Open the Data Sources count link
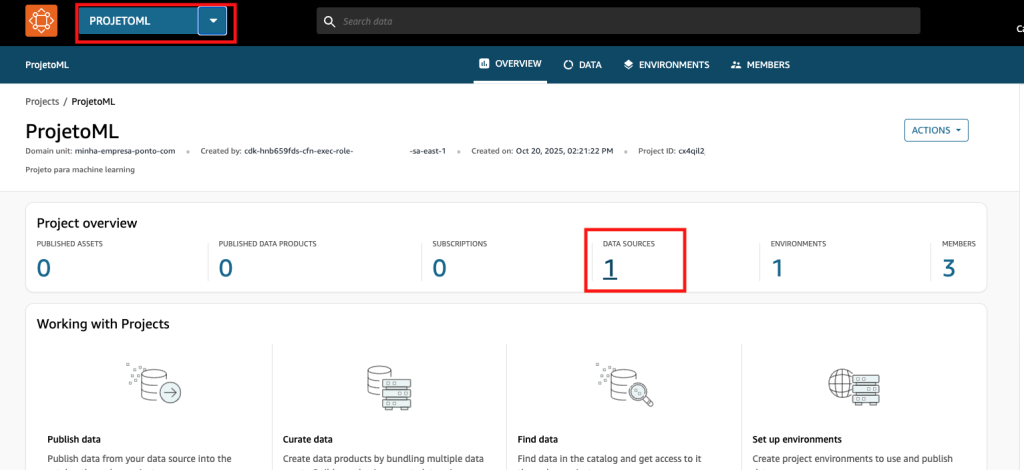 (x=608, y=267)
